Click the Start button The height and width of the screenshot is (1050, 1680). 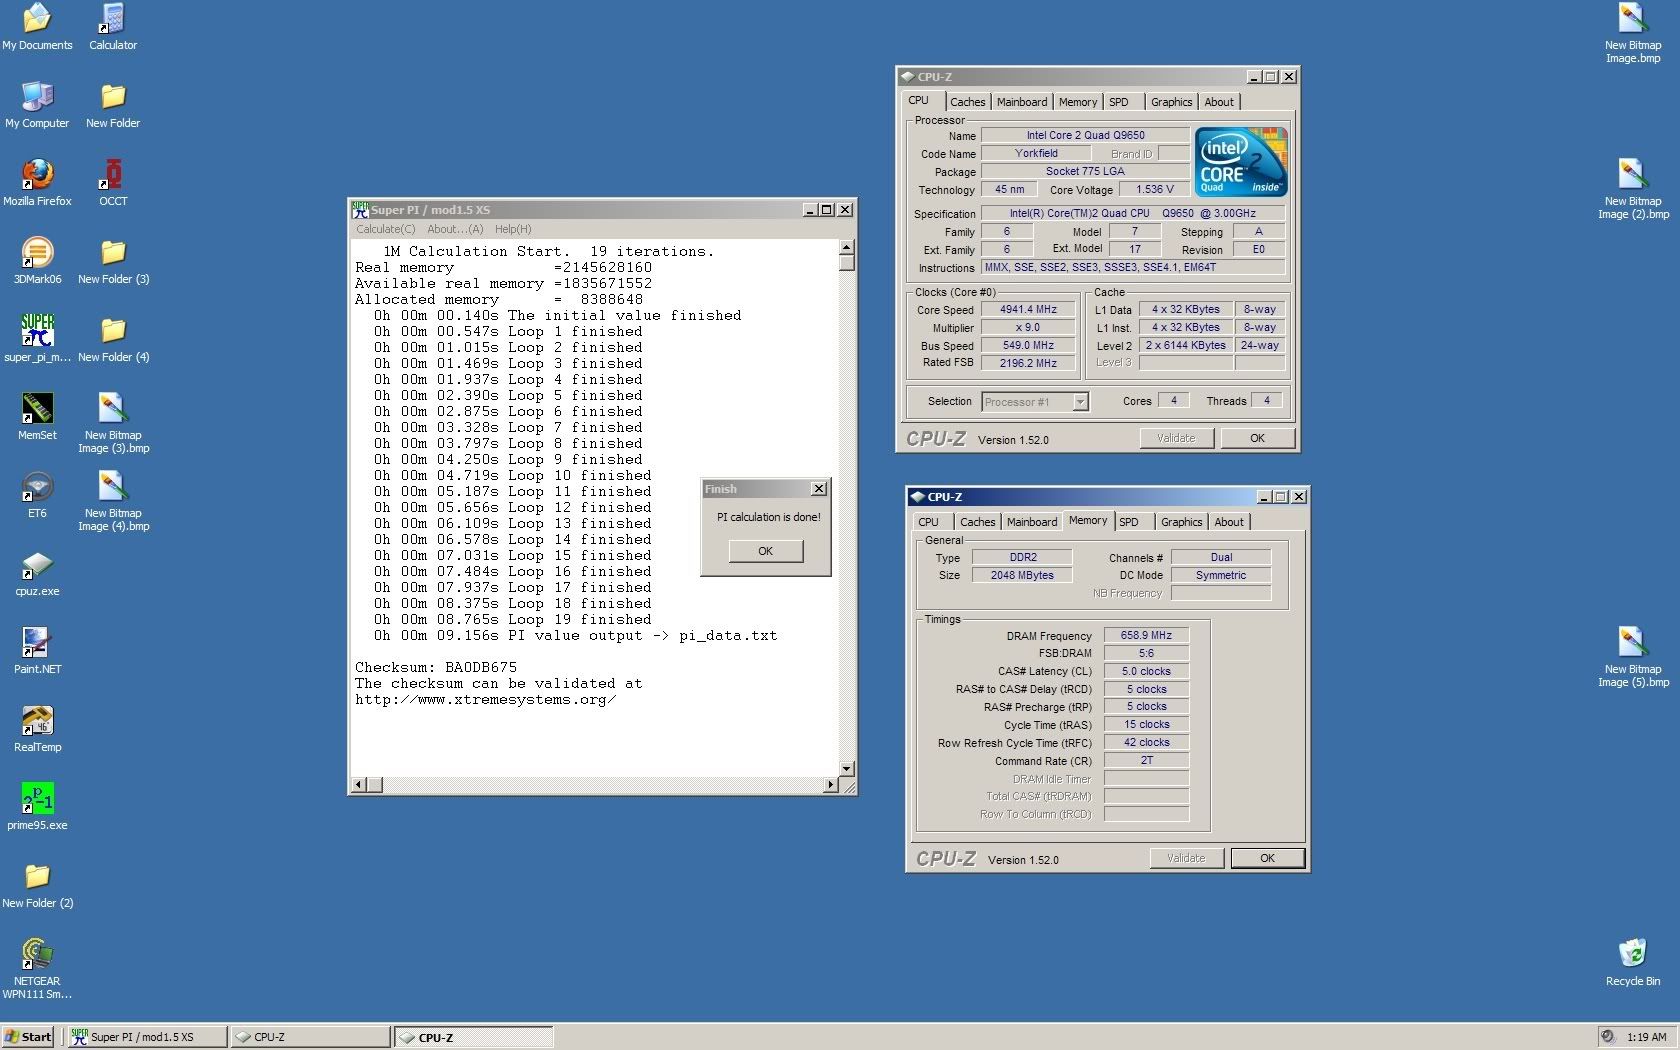click(29, 1037)
